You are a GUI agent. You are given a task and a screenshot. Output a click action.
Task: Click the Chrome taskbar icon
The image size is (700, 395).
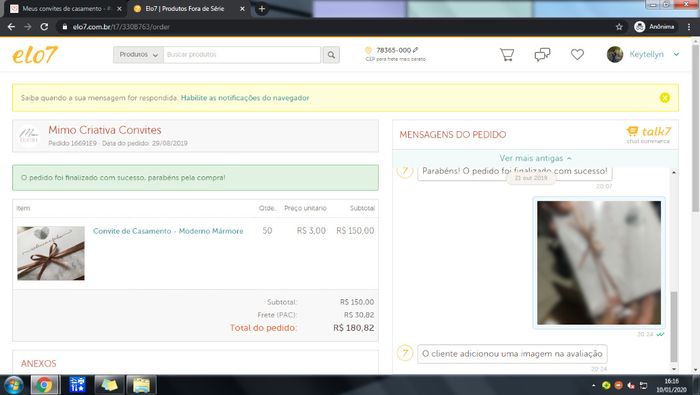(44, 385)
